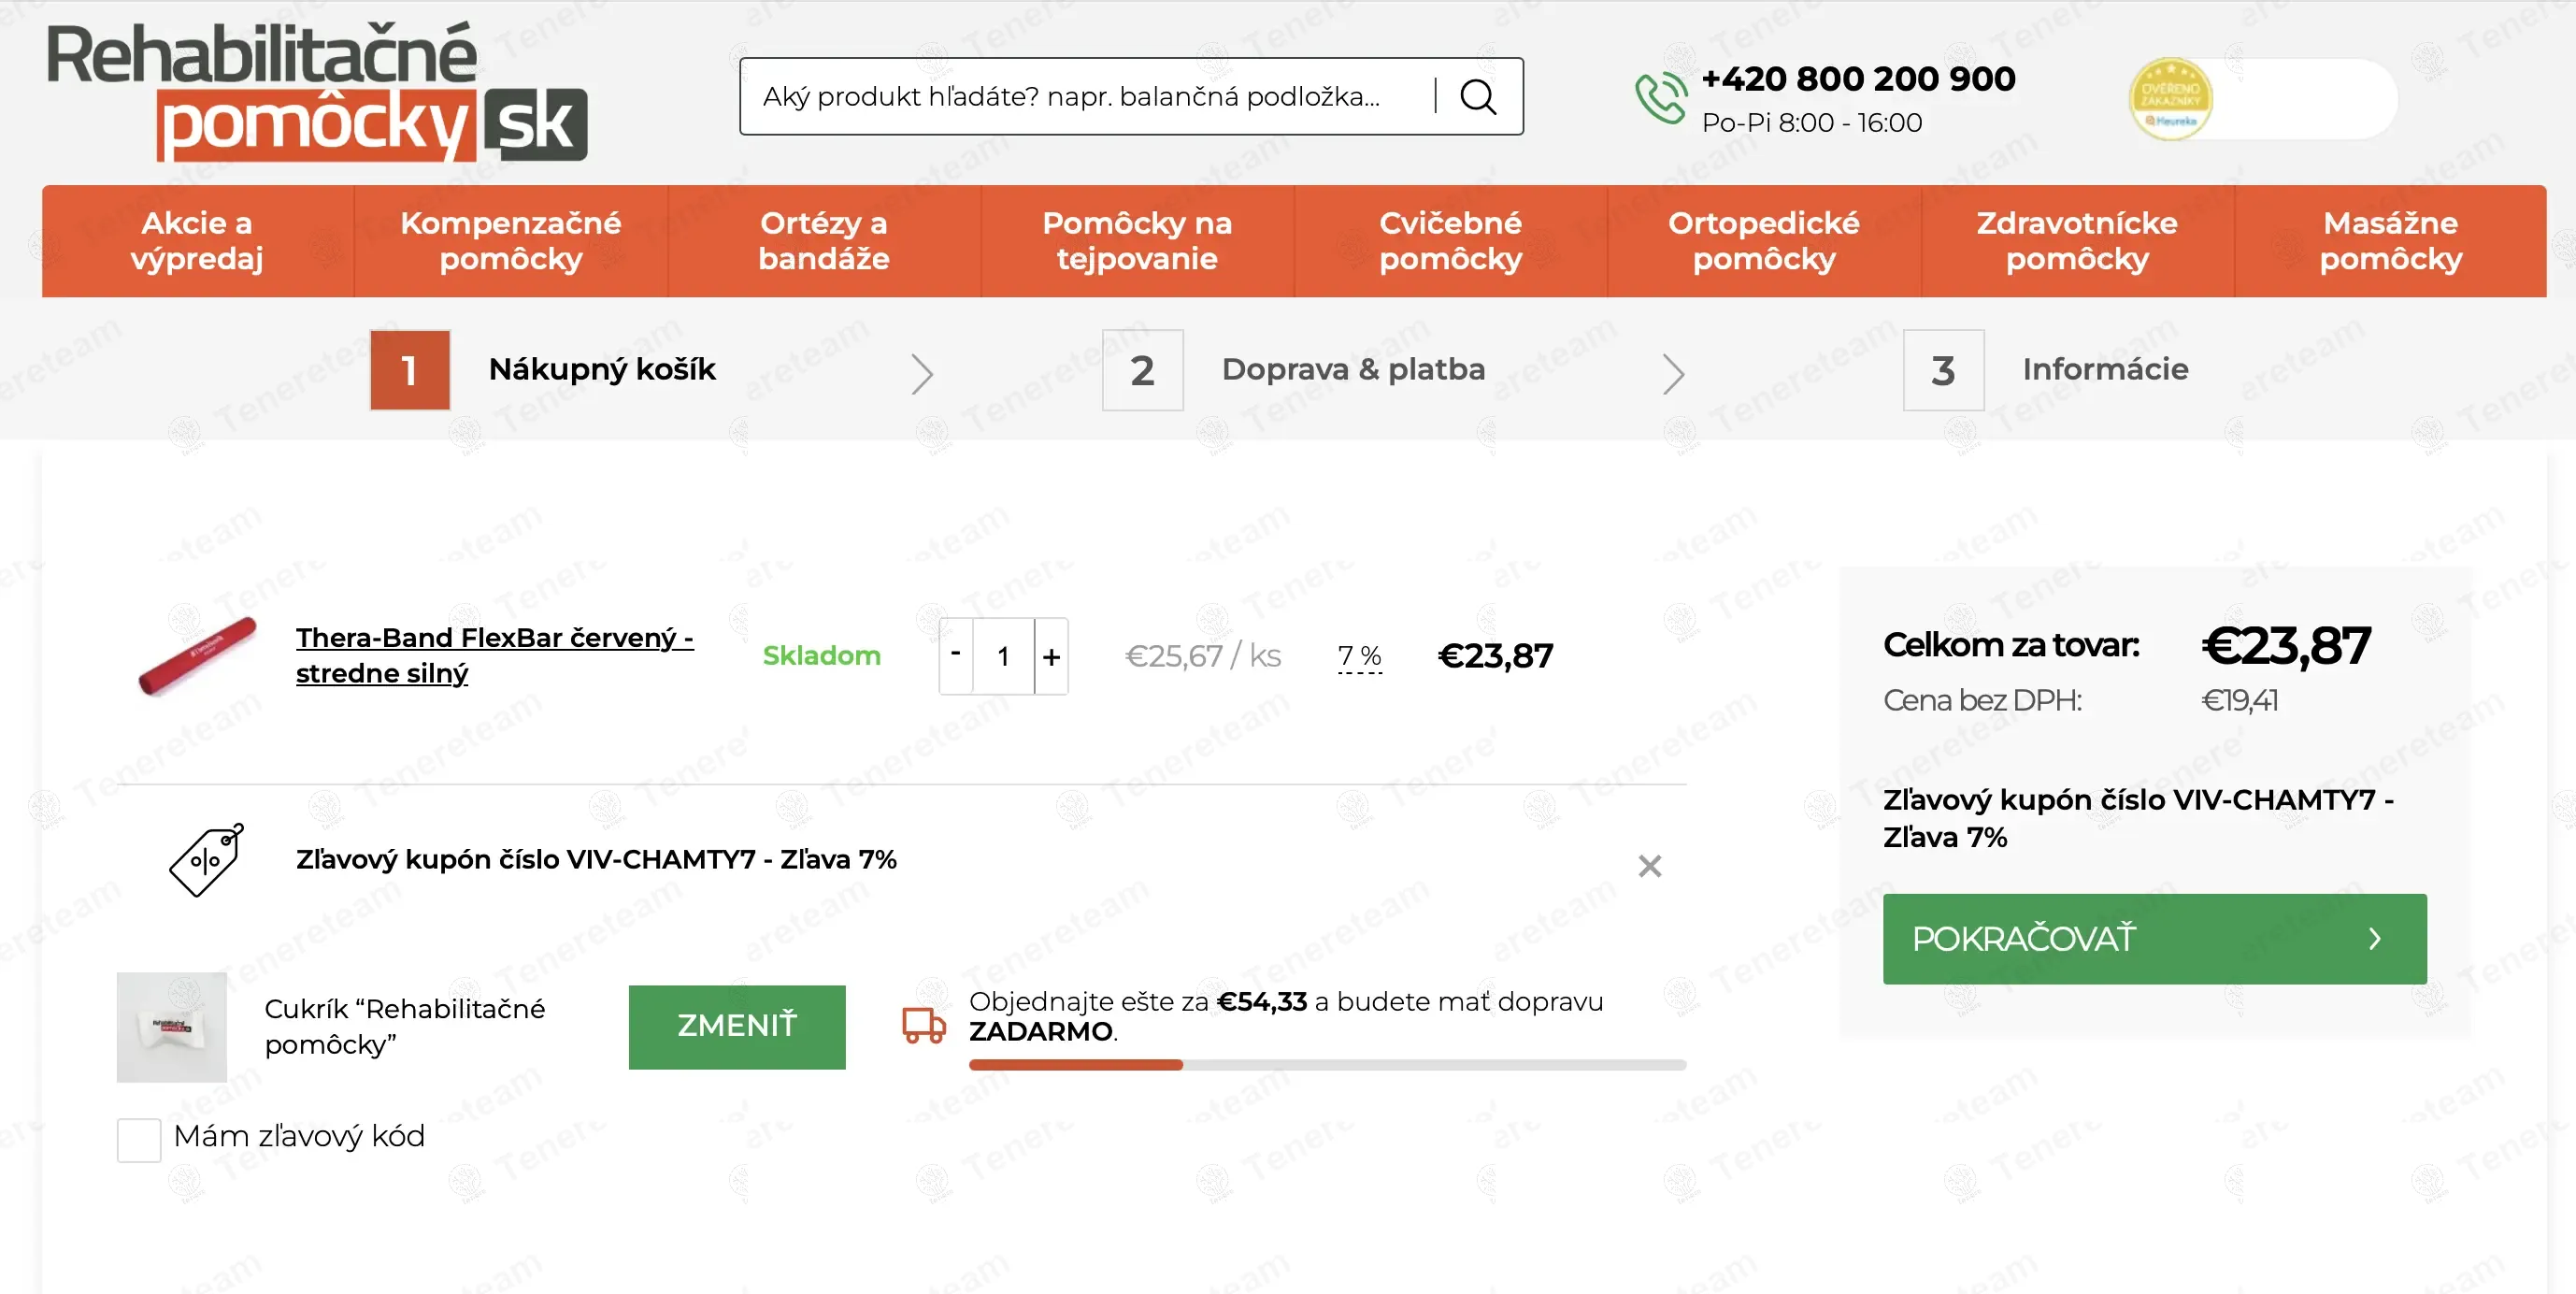
Task: Click the free delivery truck icon
Action: click(923, 1024)
